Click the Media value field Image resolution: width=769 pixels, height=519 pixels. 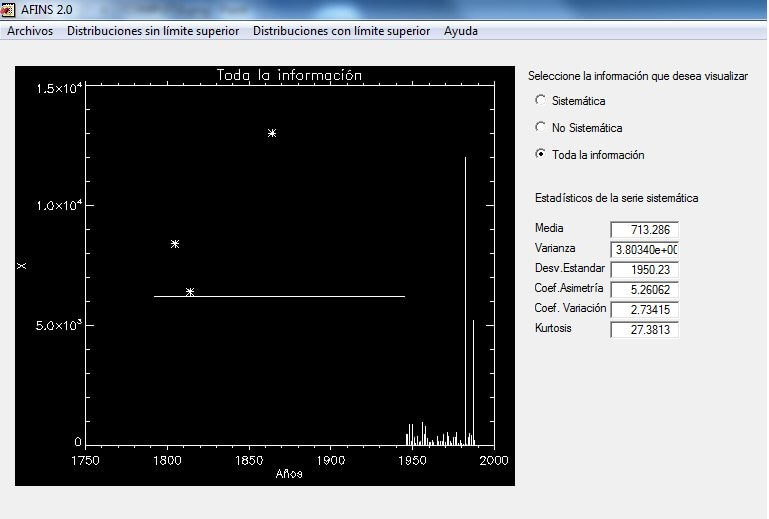click(644, 229)
